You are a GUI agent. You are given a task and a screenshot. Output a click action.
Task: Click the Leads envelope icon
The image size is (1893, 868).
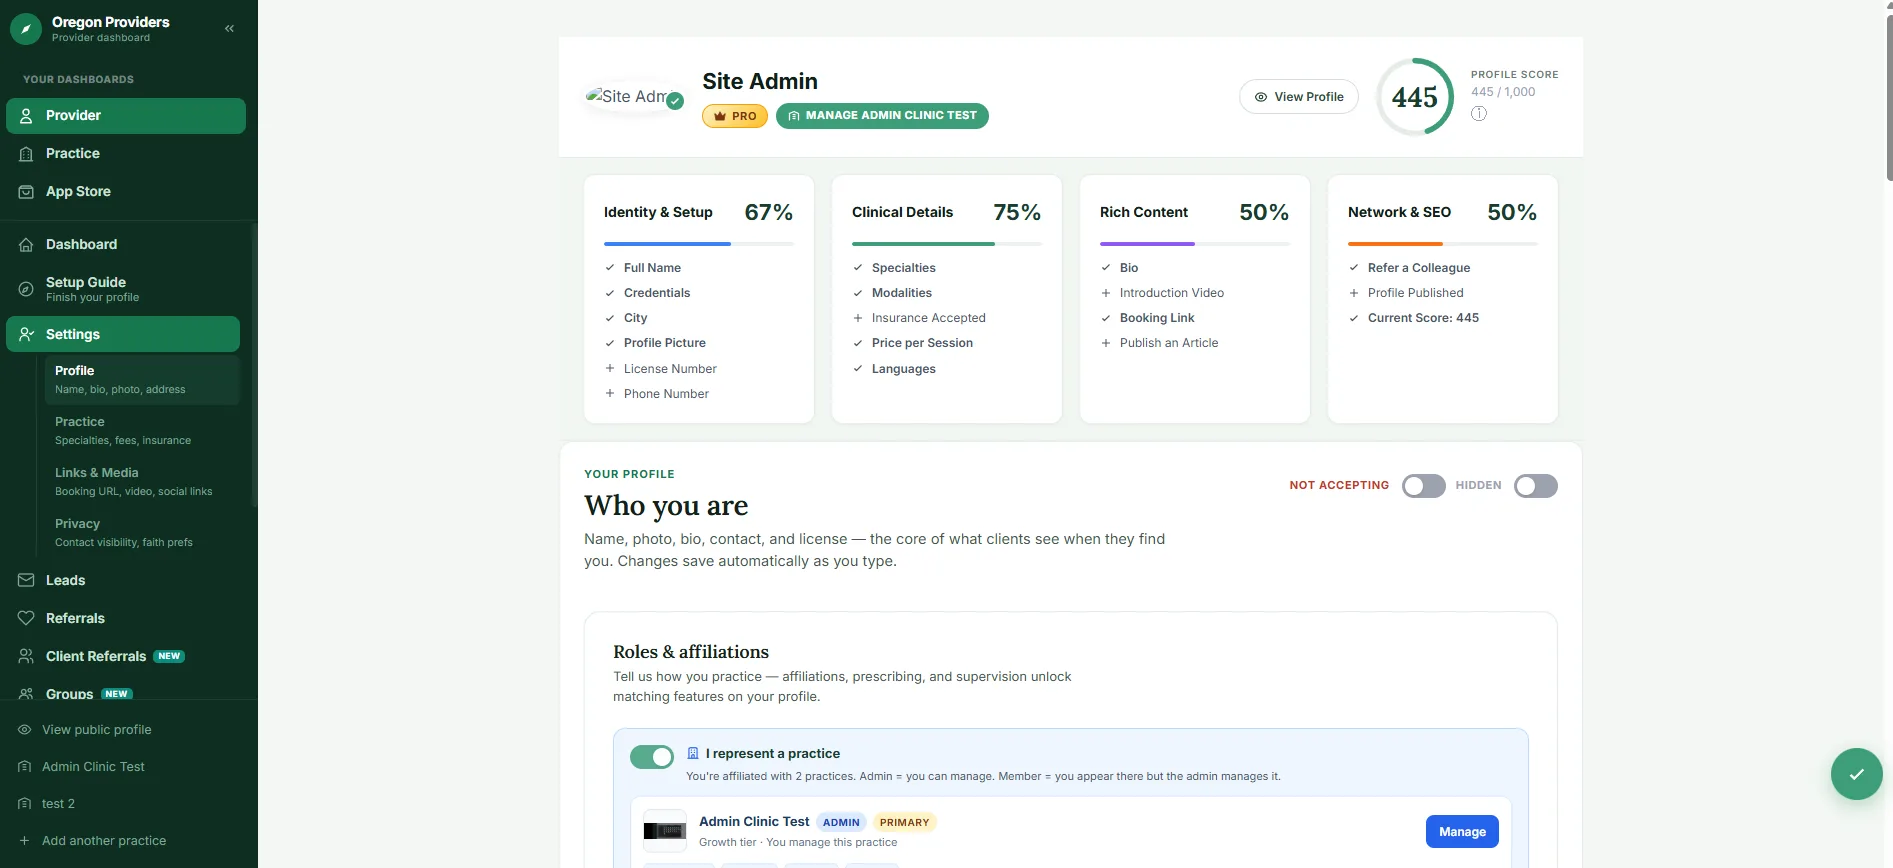[26, 581]
